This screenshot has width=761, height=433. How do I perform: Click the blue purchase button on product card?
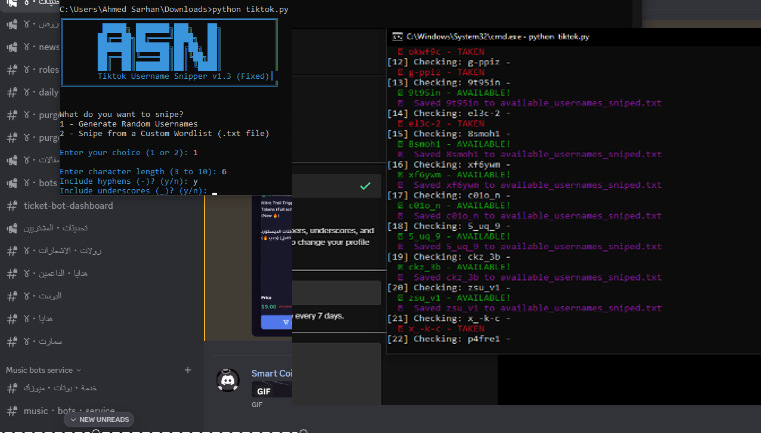(x=277, y=322)
